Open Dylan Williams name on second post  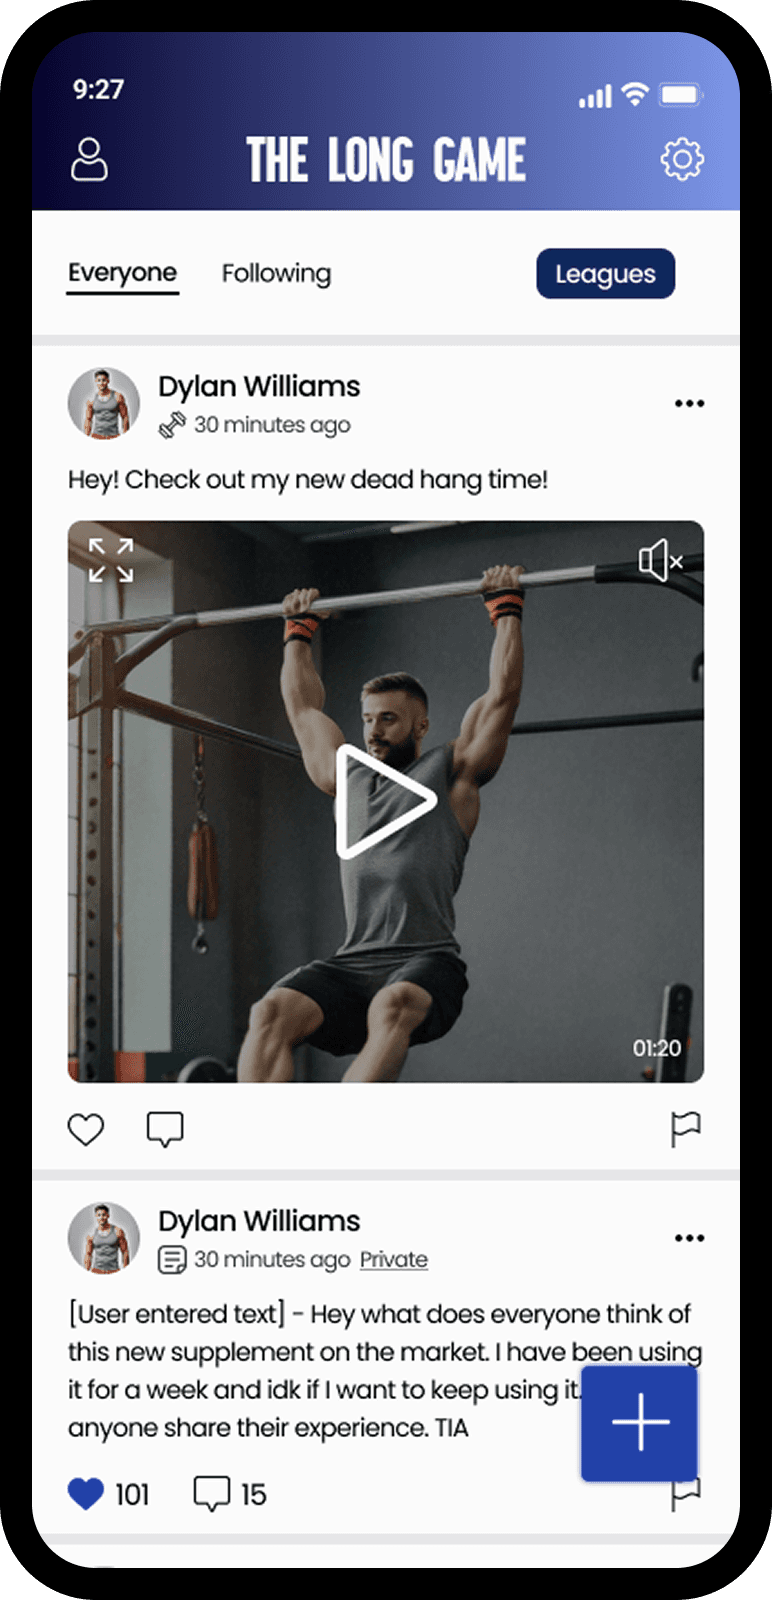point(259,1221)
